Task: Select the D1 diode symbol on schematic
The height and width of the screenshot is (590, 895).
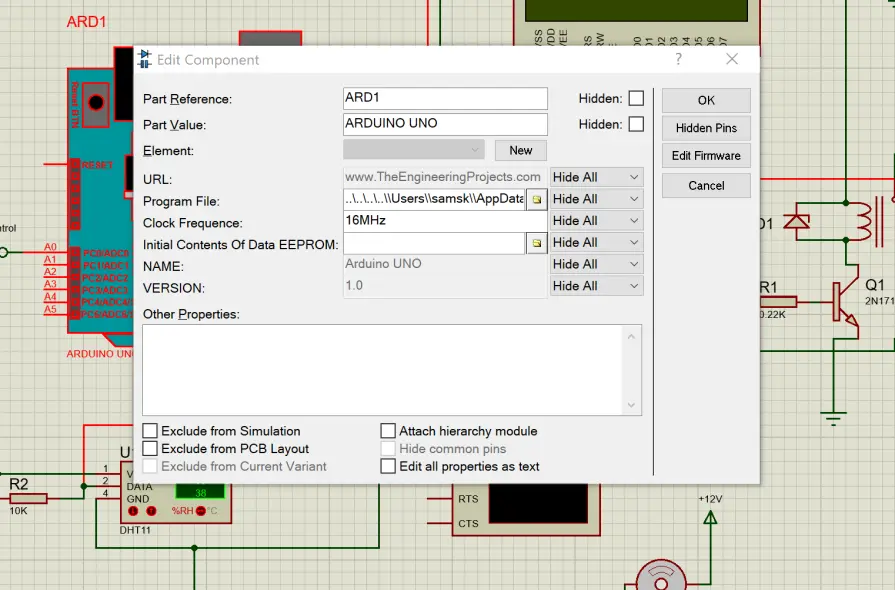Action: [x=797, y=221]
